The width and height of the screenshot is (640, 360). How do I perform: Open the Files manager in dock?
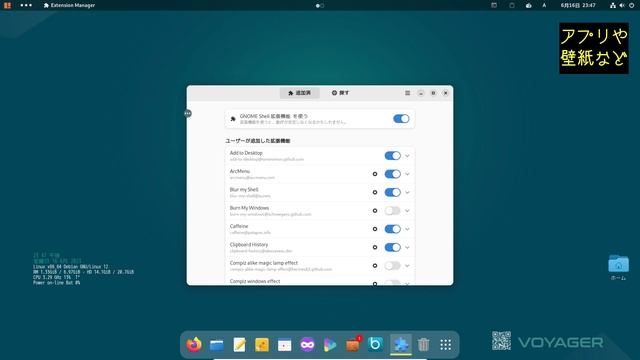click(x=217, y=345)
